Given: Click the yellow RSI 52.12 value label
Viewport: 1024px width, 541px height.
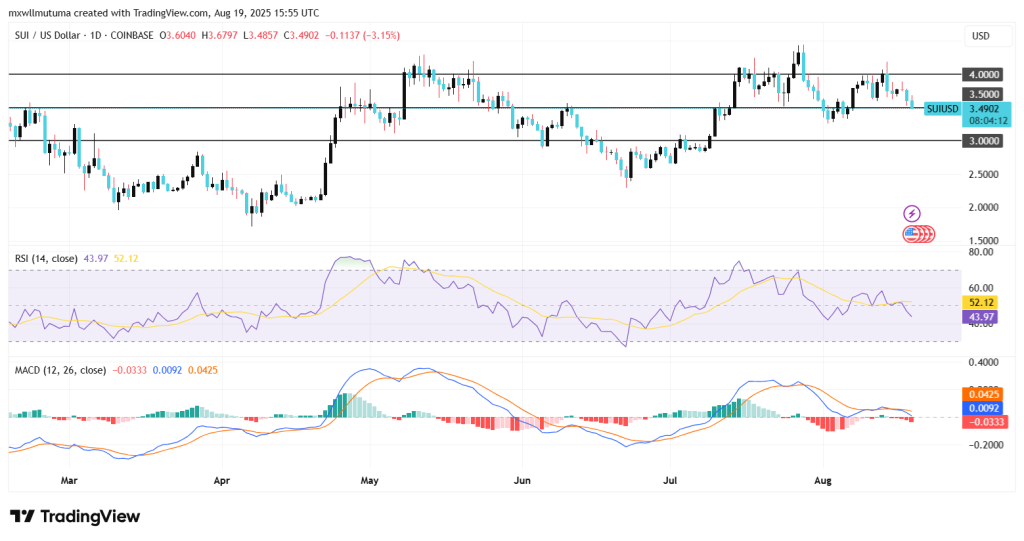Looking at the screenshot, I should (x=980, y=302).
